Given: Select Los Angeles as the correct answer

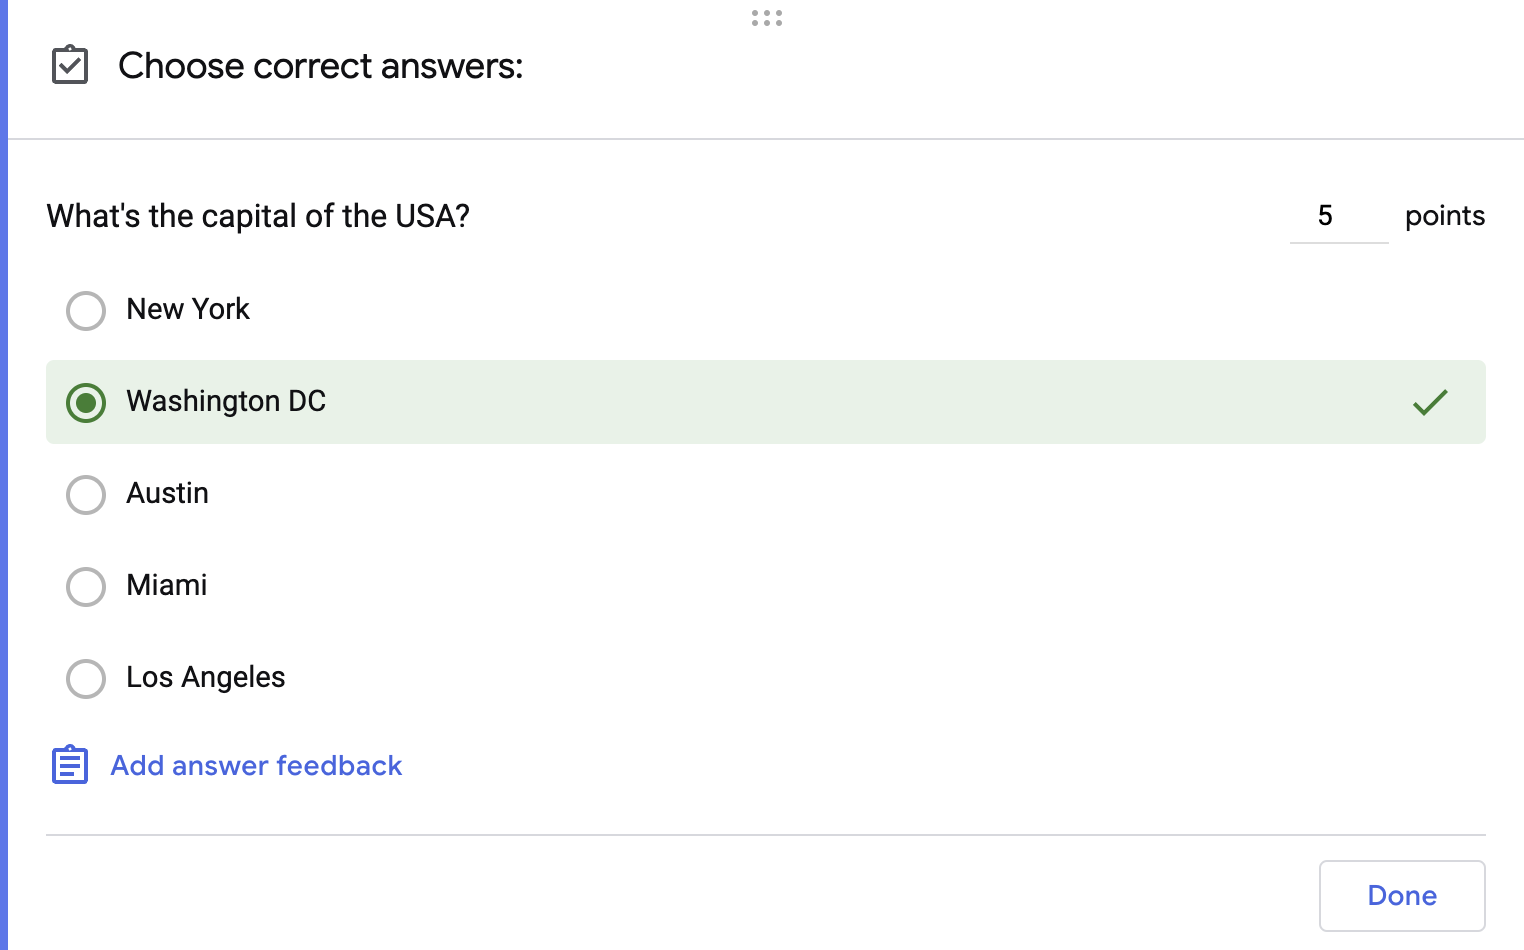Looking at the screenshot, I should (86, 678).
